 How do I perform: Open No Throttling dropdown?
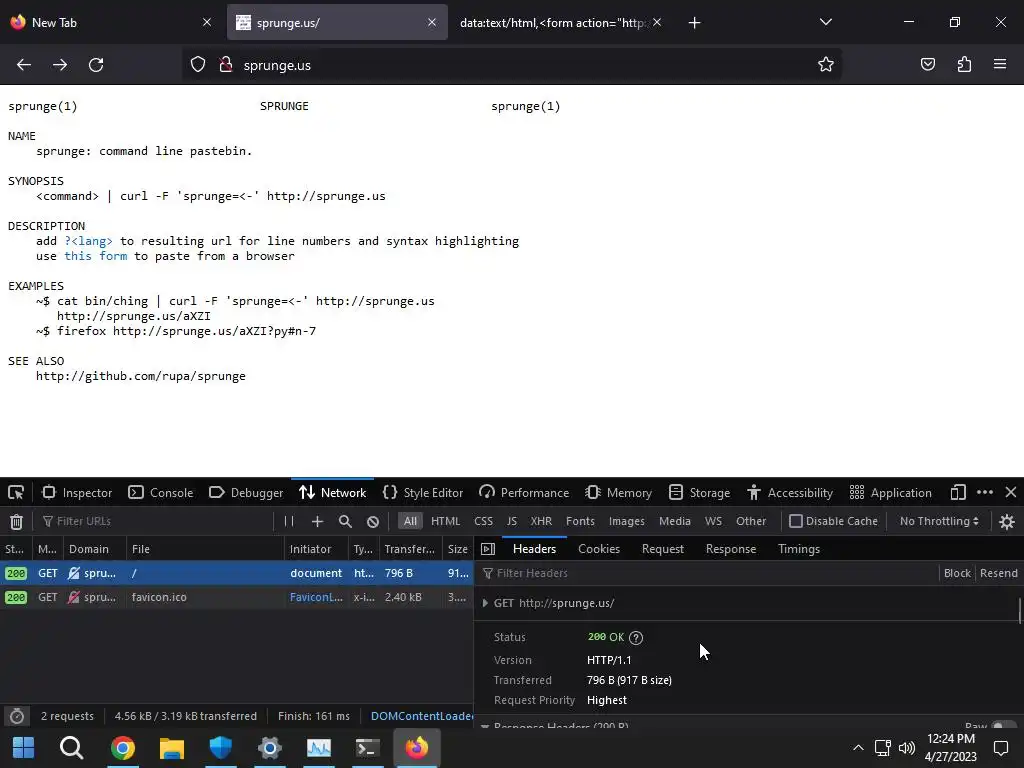coord(939,521)
